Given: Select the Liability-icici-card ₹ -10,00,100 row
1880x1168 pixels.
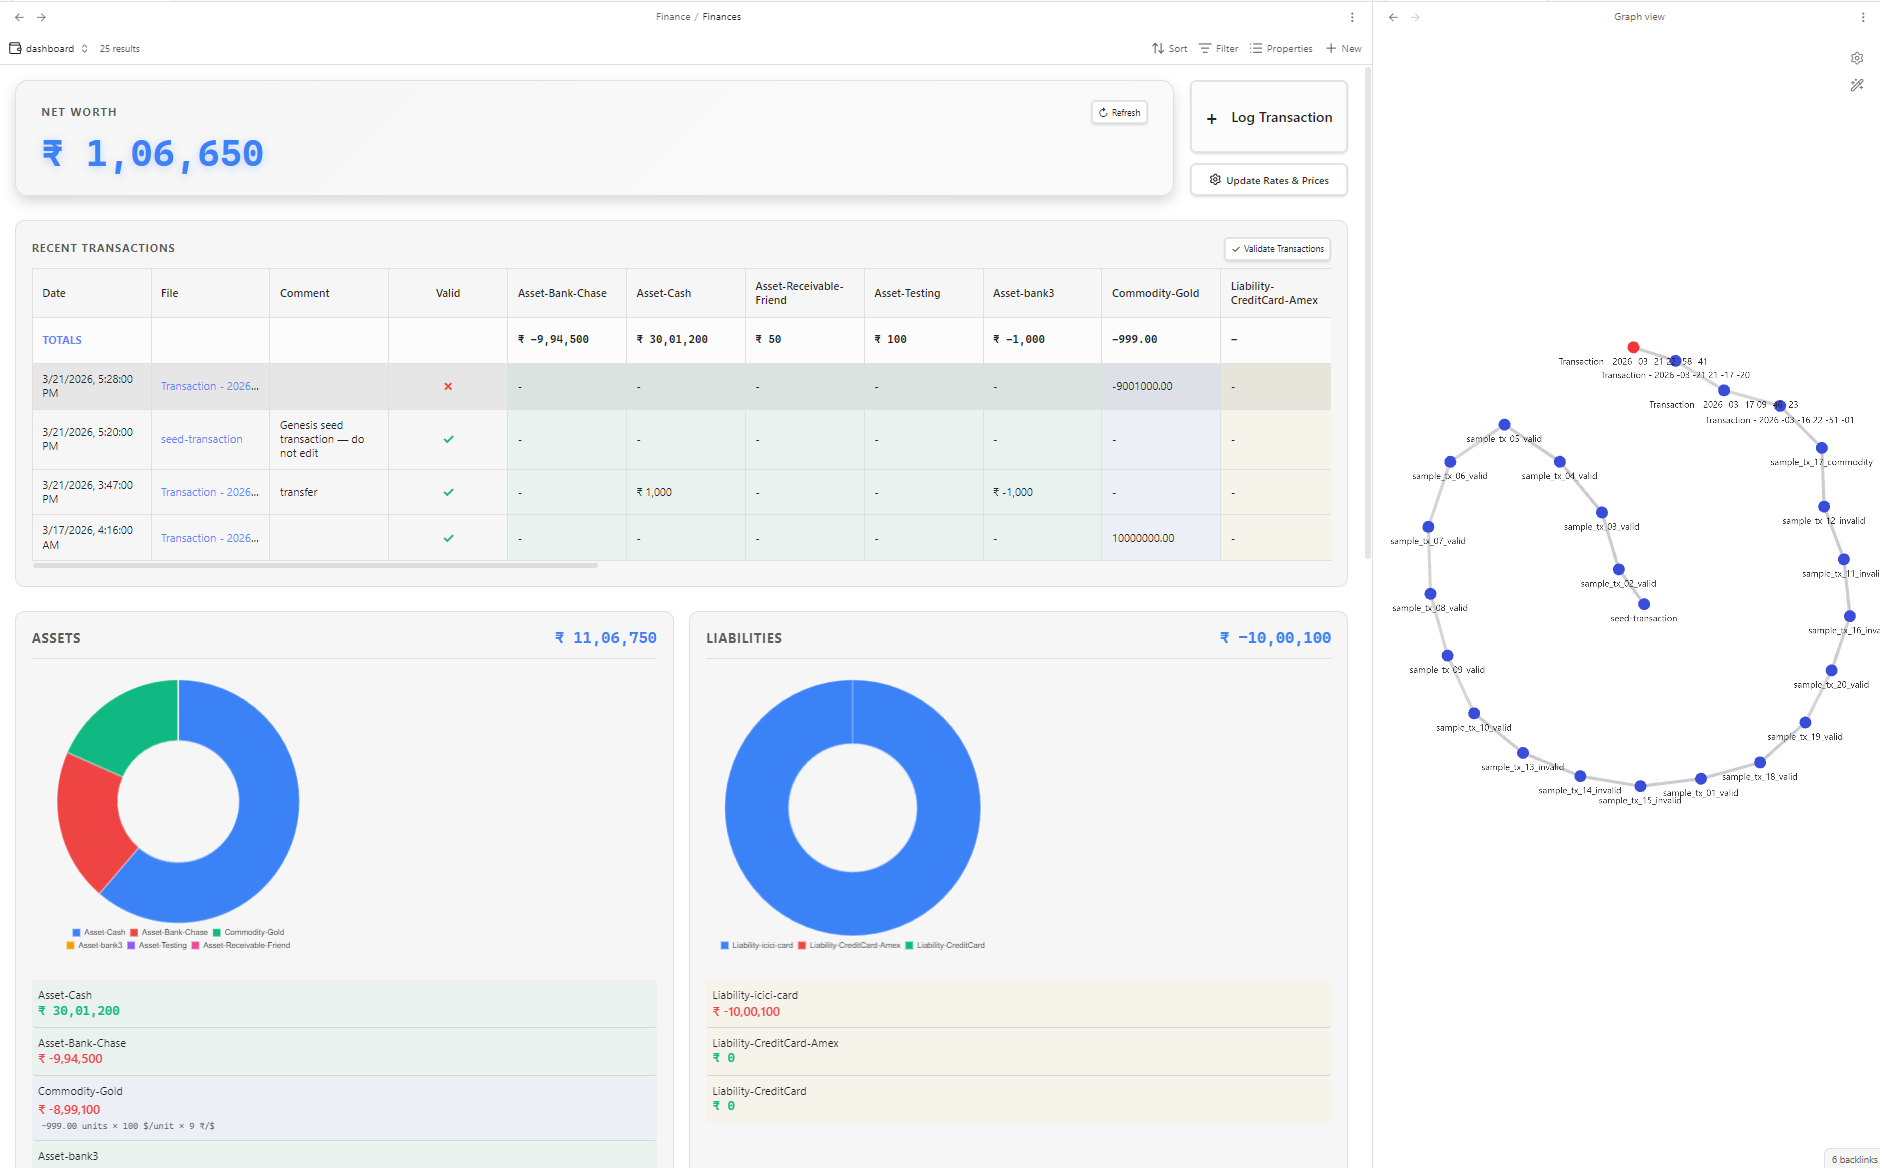Looking at the screenshot, I should tap(1018, 1003).
